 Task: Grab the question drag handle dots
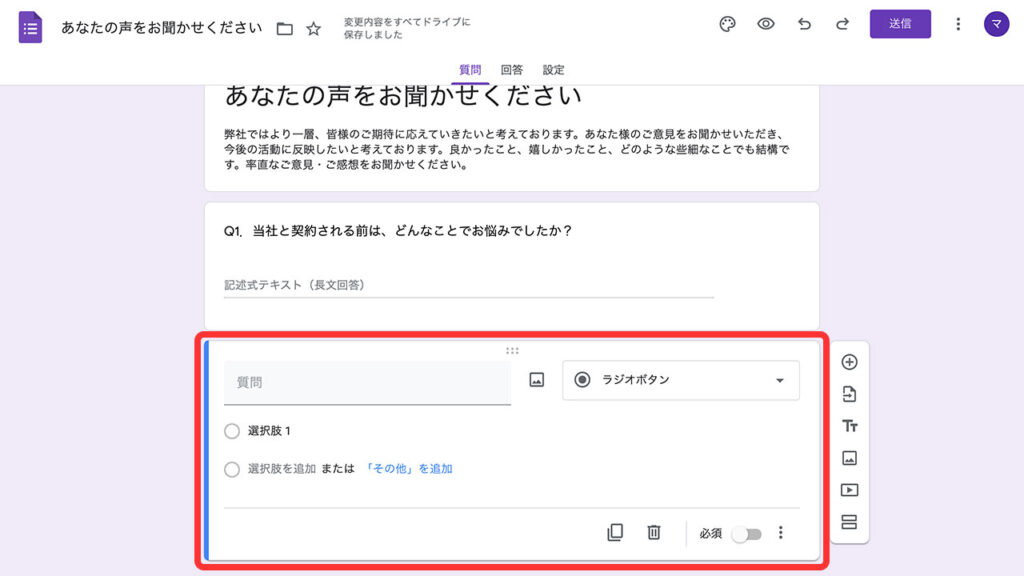pyautogui.click(x=512, y=351)
